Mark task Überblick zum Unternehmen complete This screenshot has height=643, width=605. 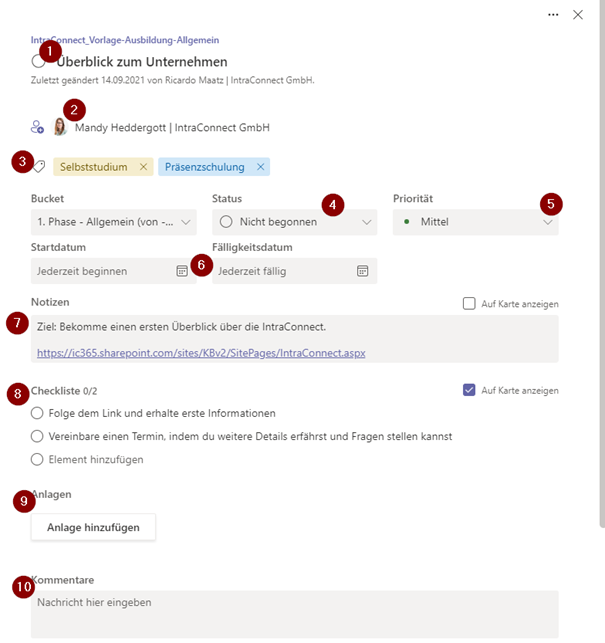pyautogui.click(x=38, y=62)
